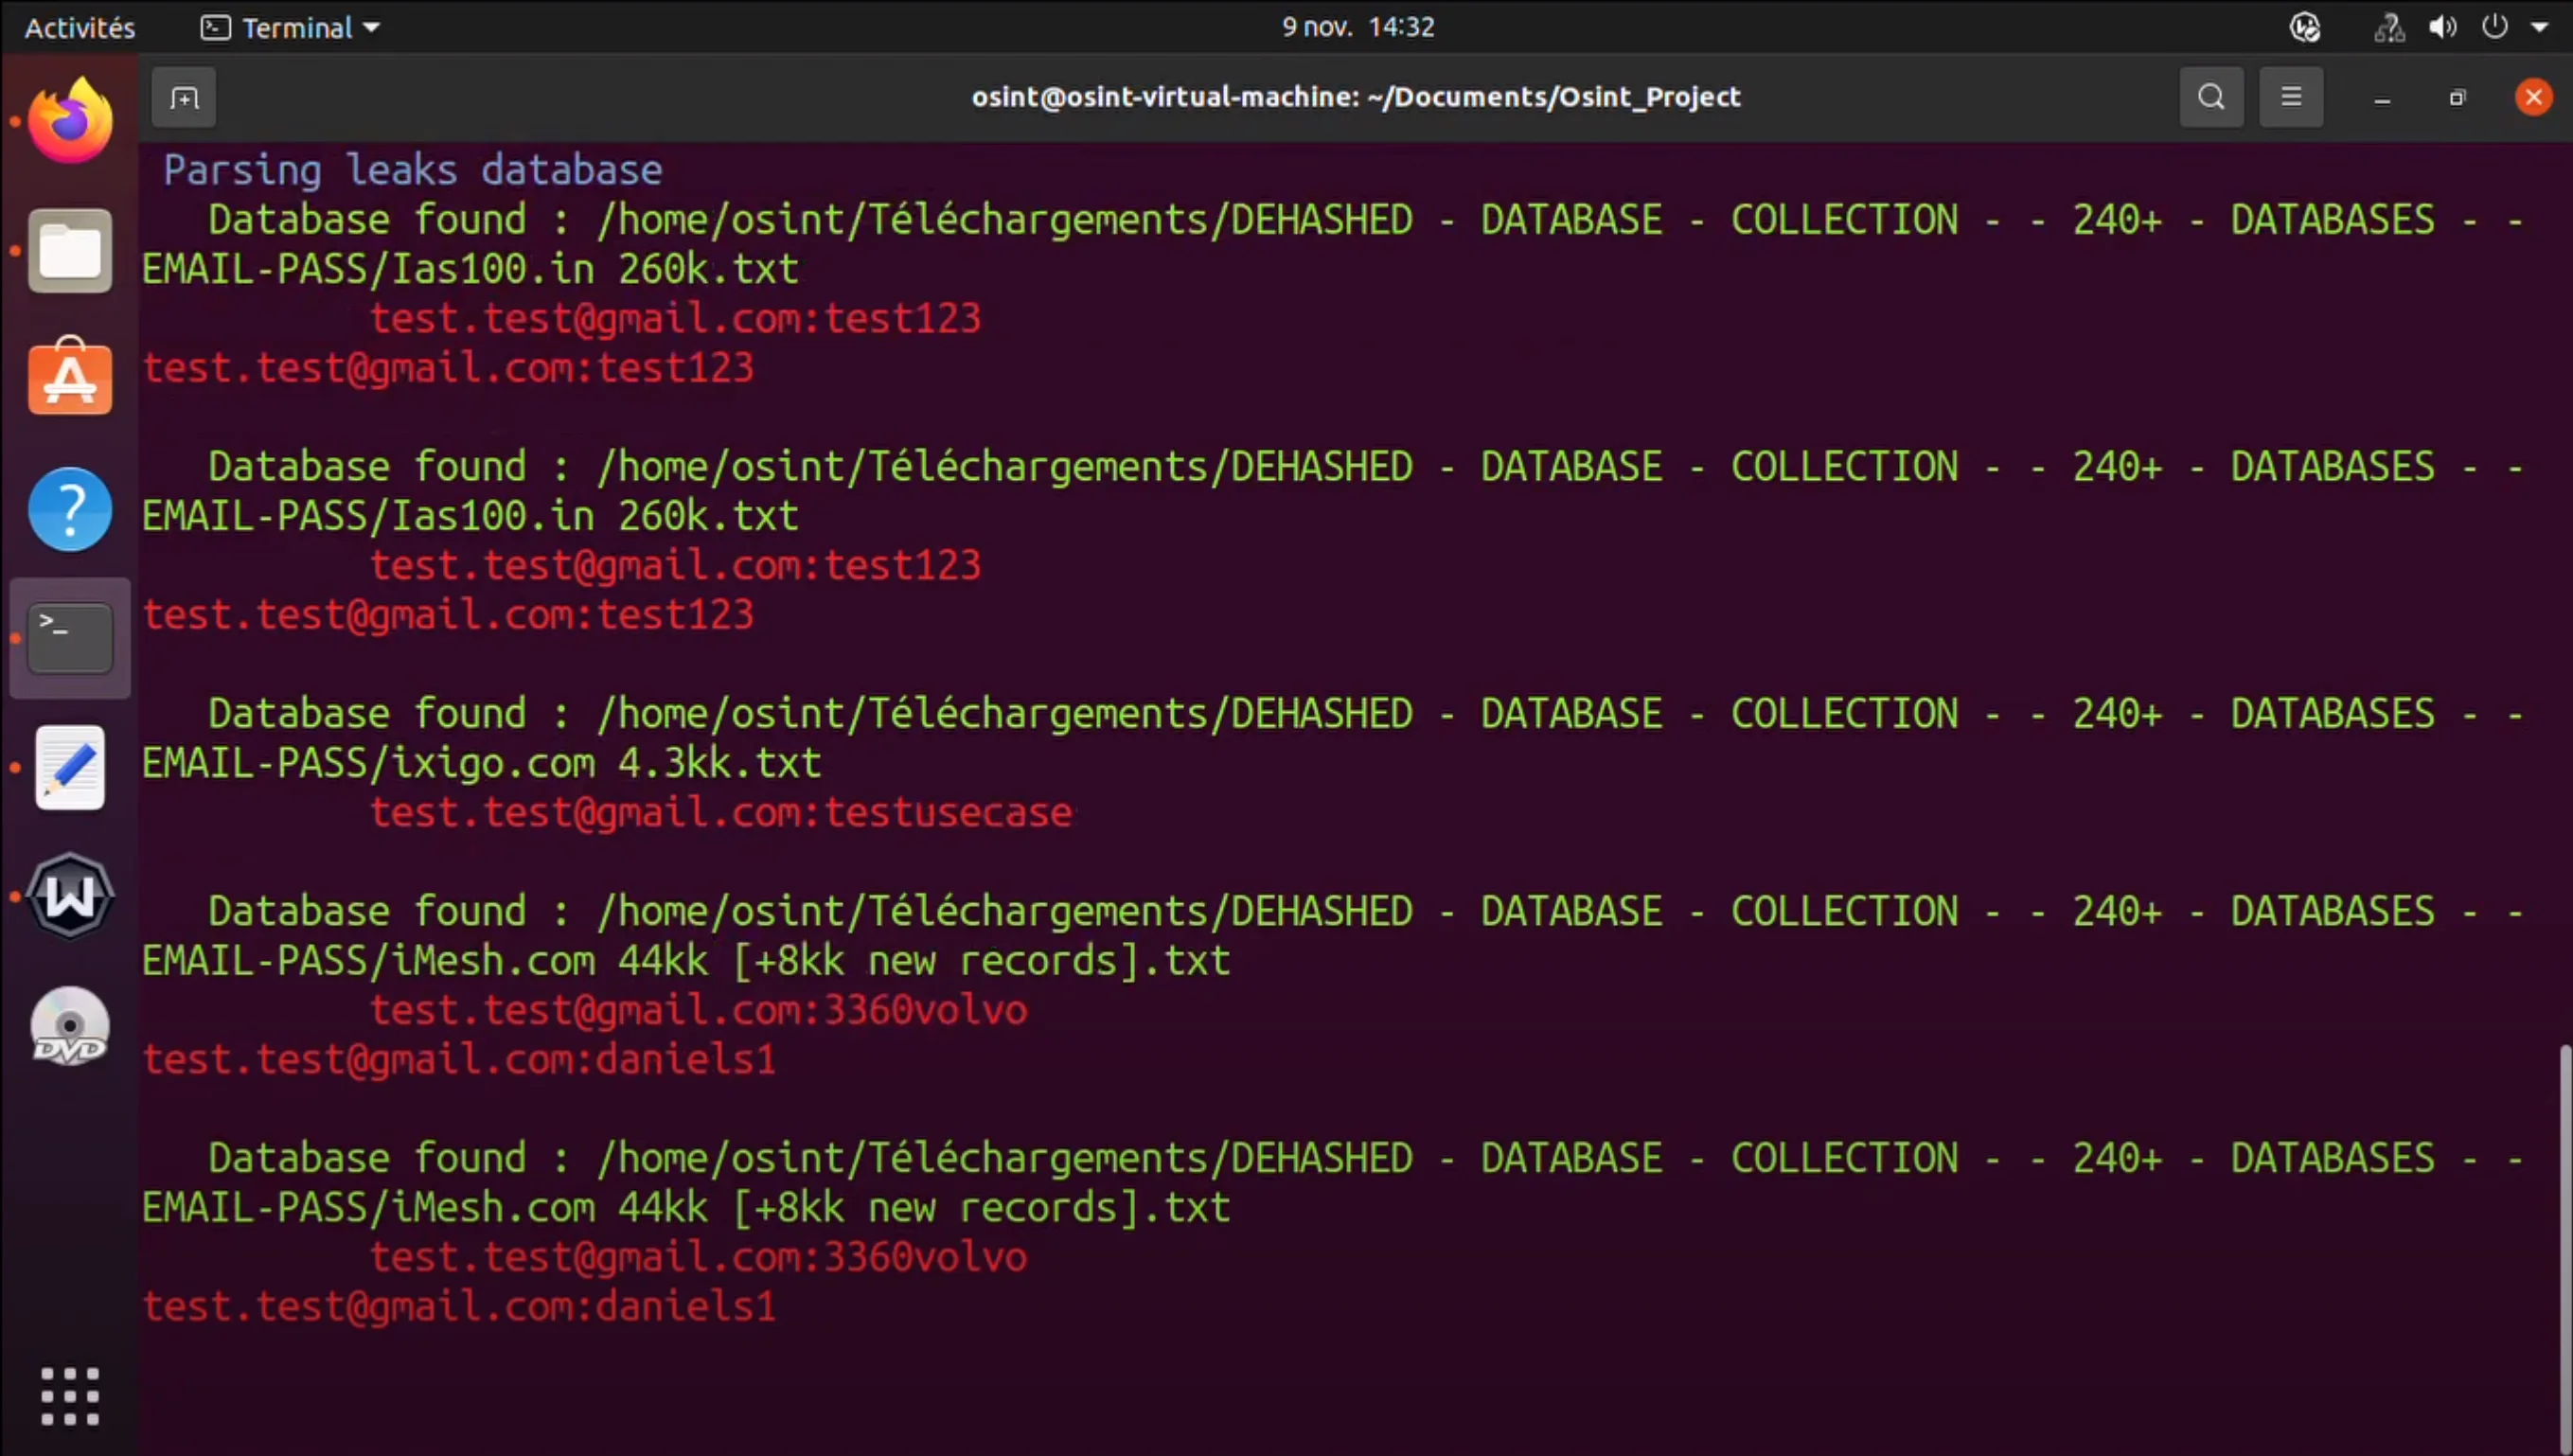Close the terminal window
This screenshot has height=1456, width=2573.
[2533, 97]
